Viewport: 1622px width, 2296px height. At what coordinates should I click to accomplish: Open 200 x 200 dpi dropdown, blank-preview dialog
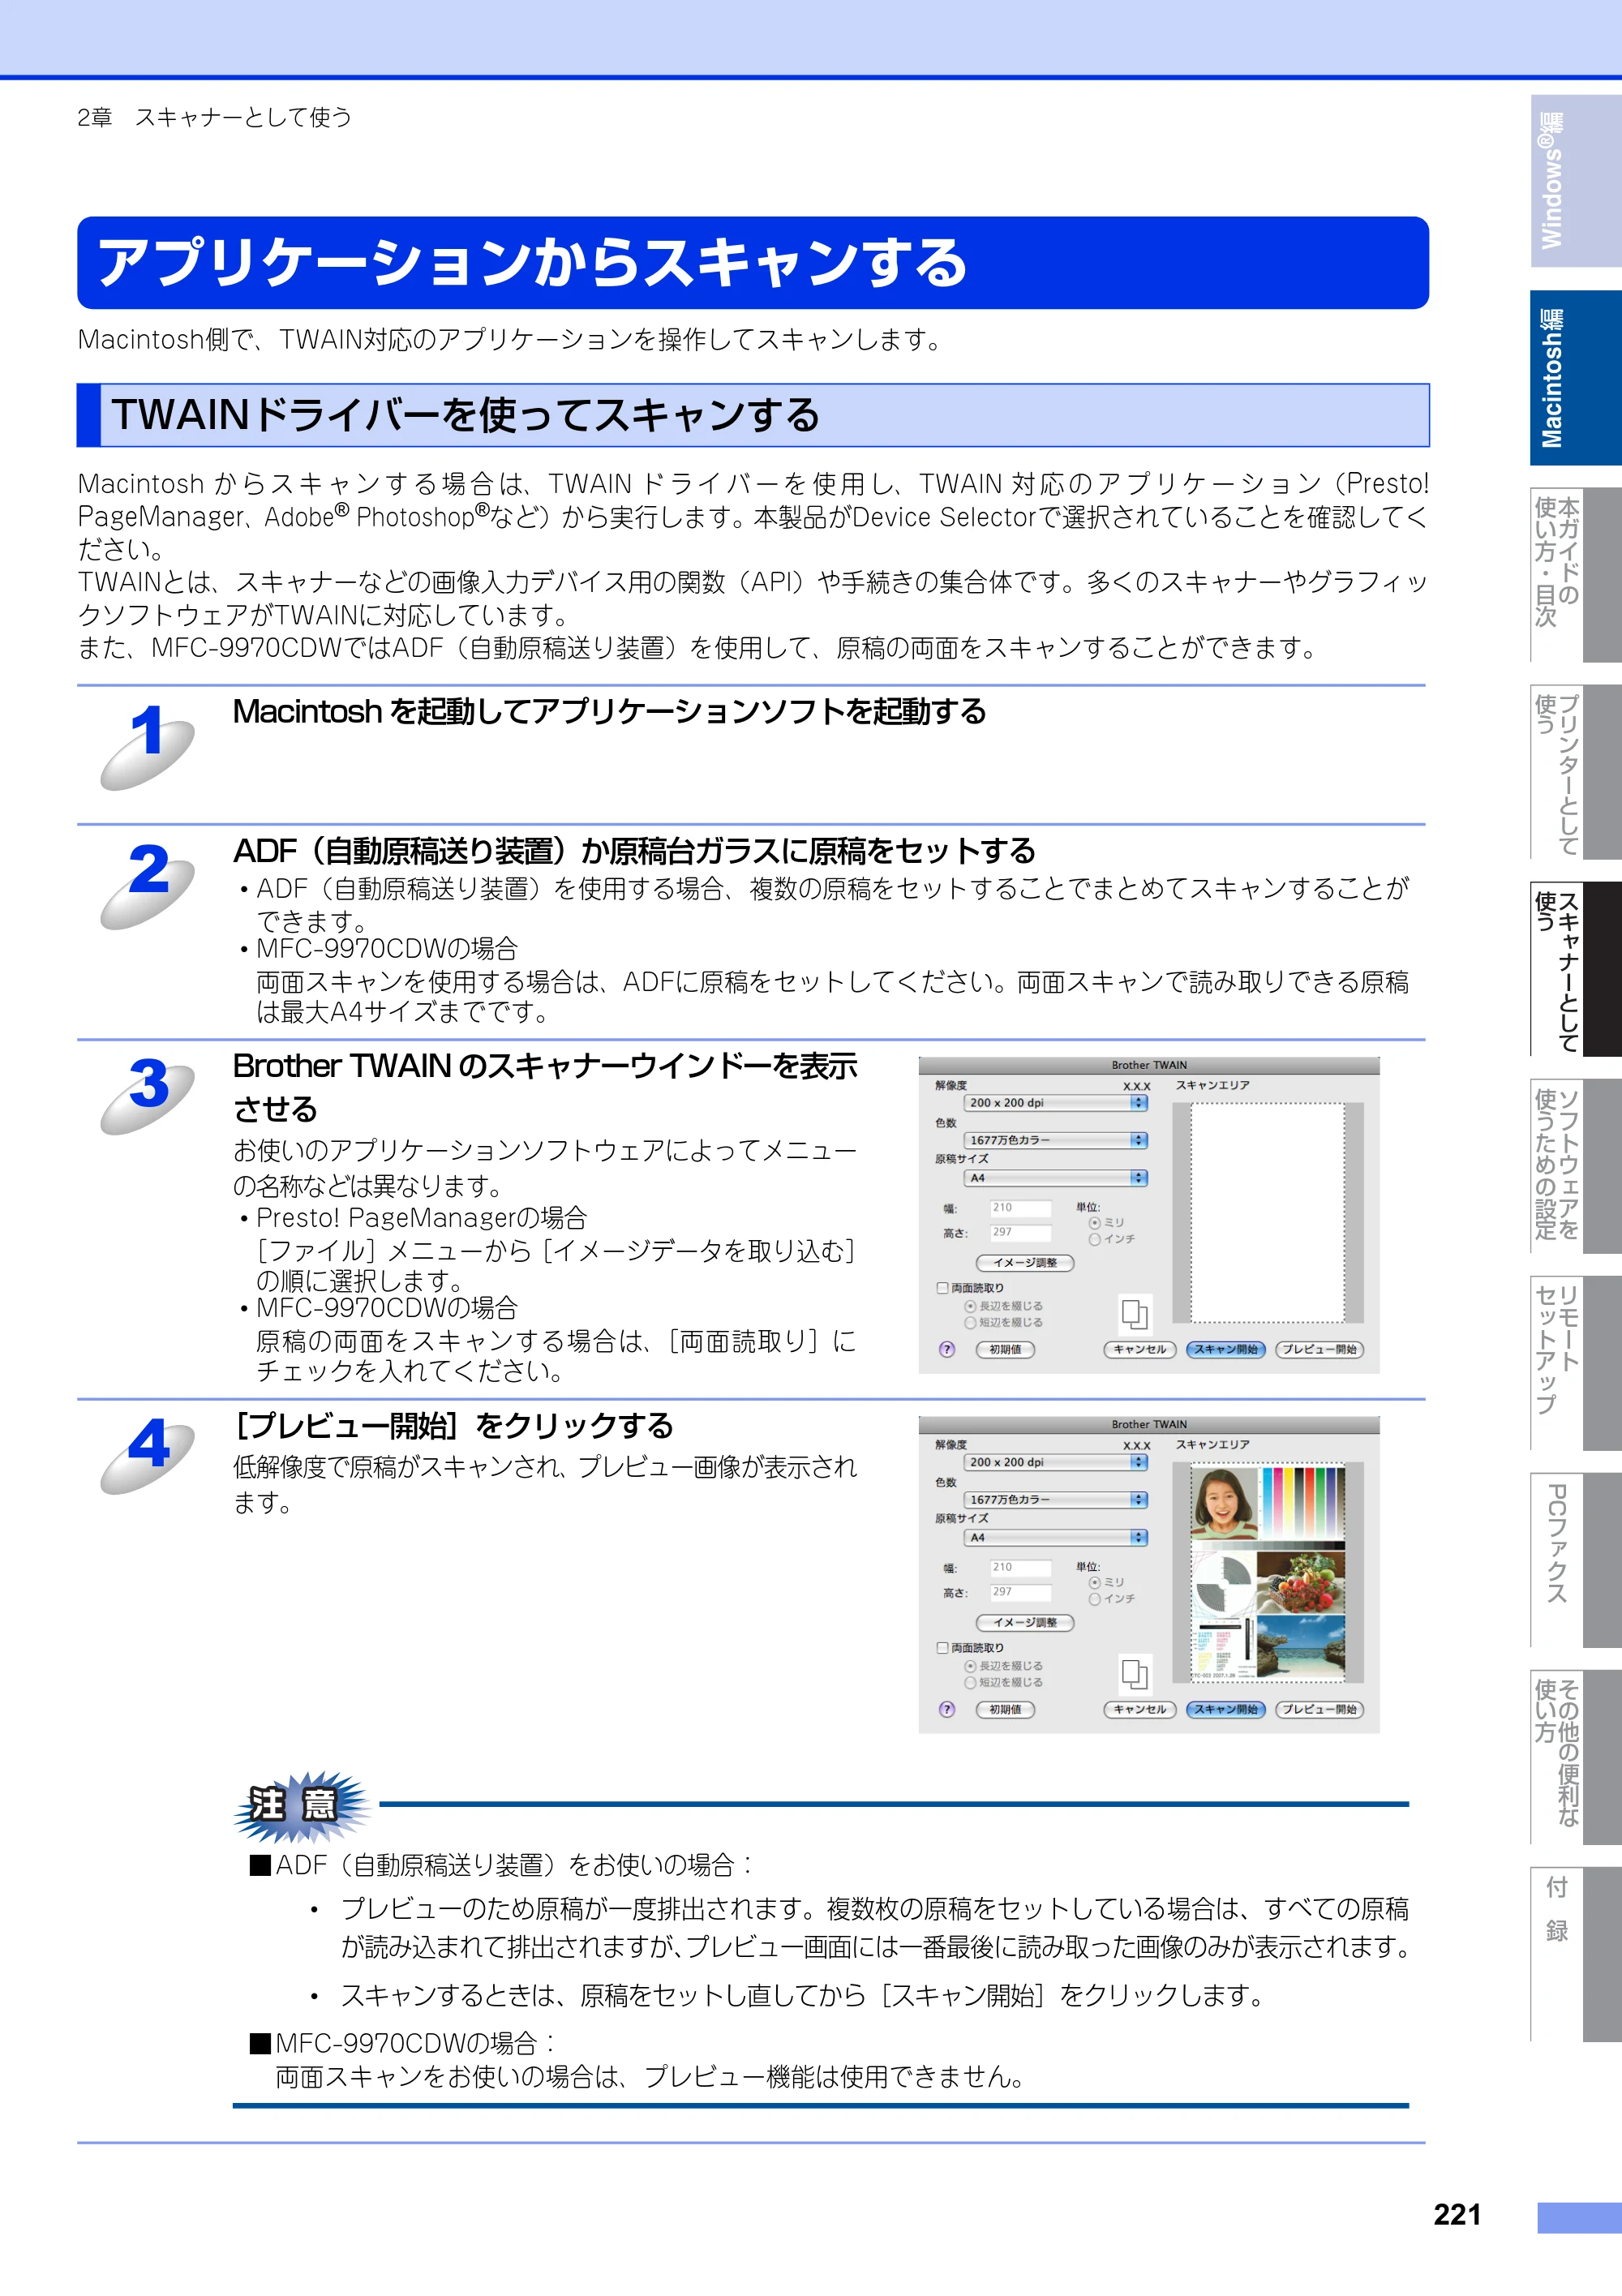tap(1055, 1103)
